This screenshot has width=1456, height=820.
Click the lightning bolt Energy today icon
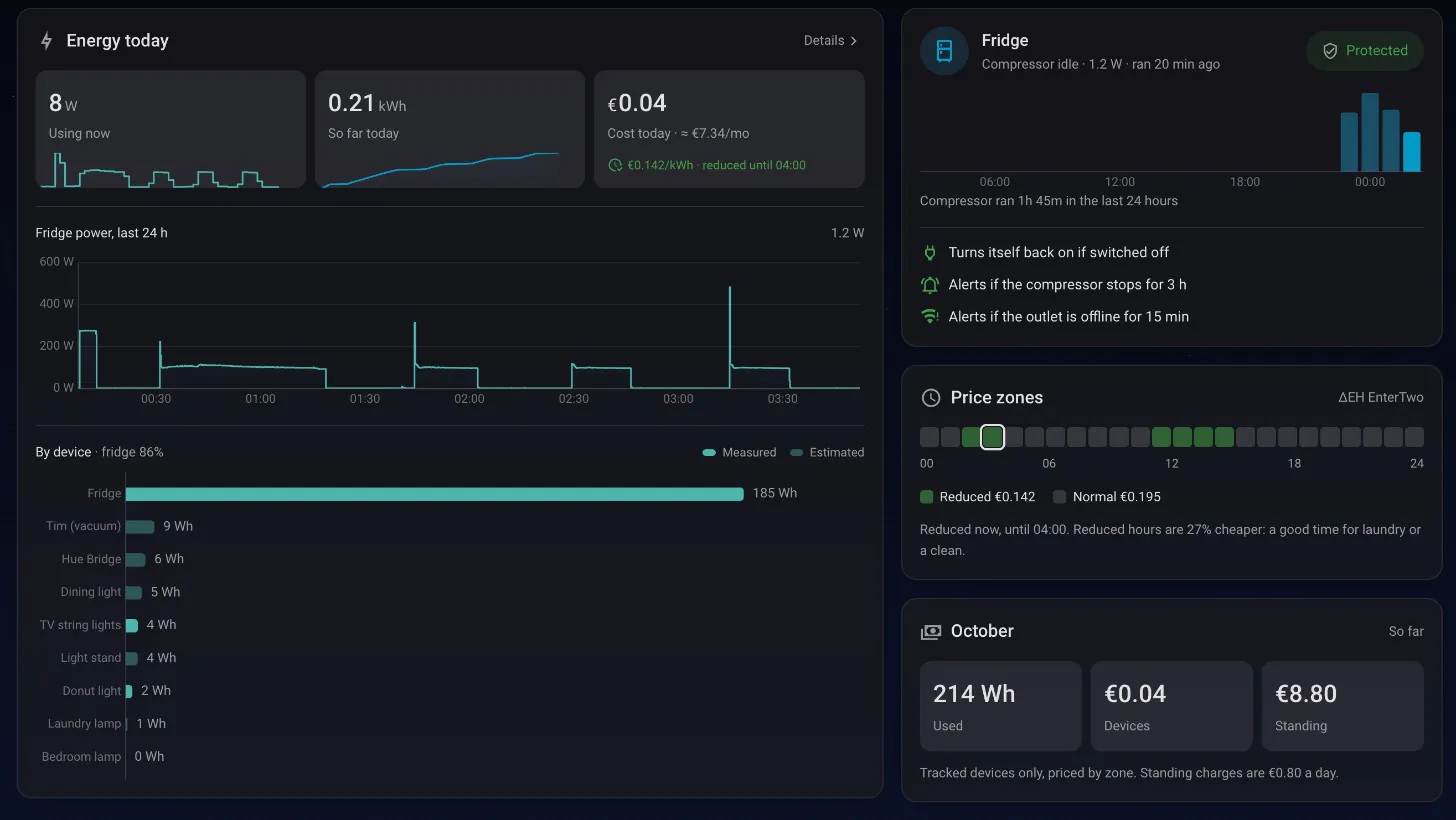coord(46,41)
